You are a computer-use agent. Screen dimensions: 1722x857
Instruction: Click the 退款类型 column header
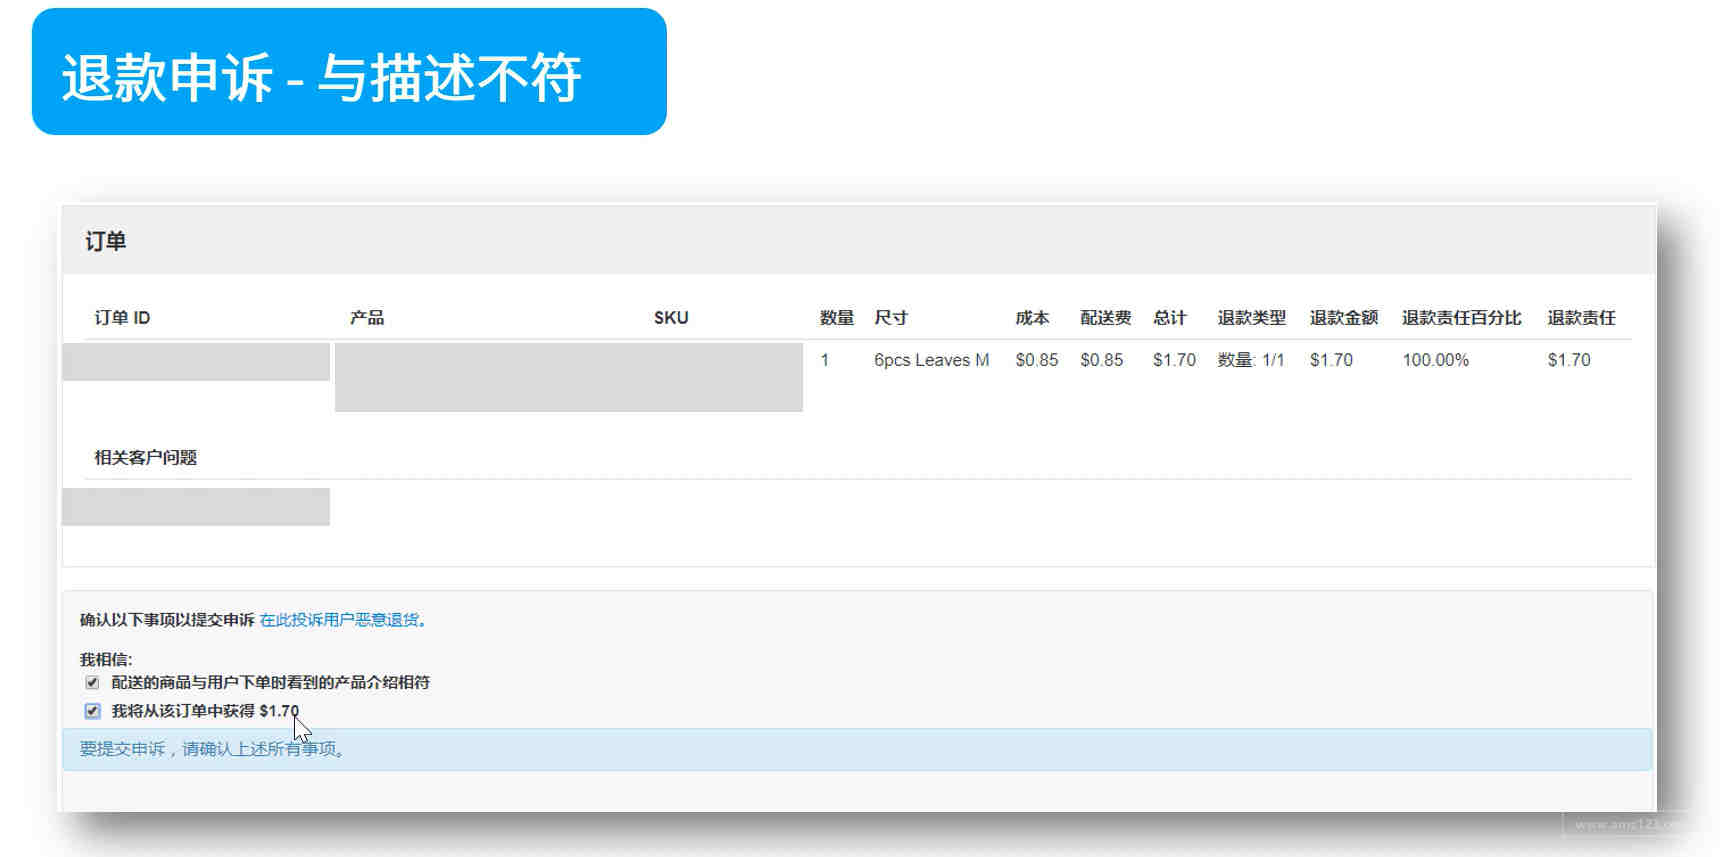[x=1251, y=318]
